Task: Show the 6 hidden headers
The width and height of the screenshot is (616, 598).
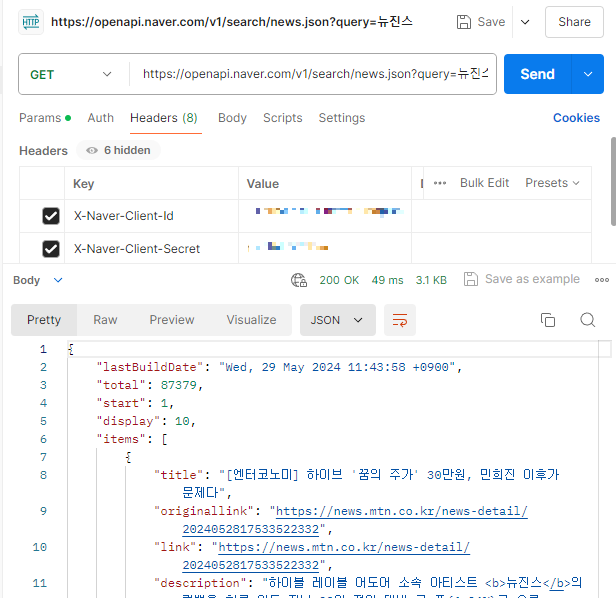Action: pos(118,150)
